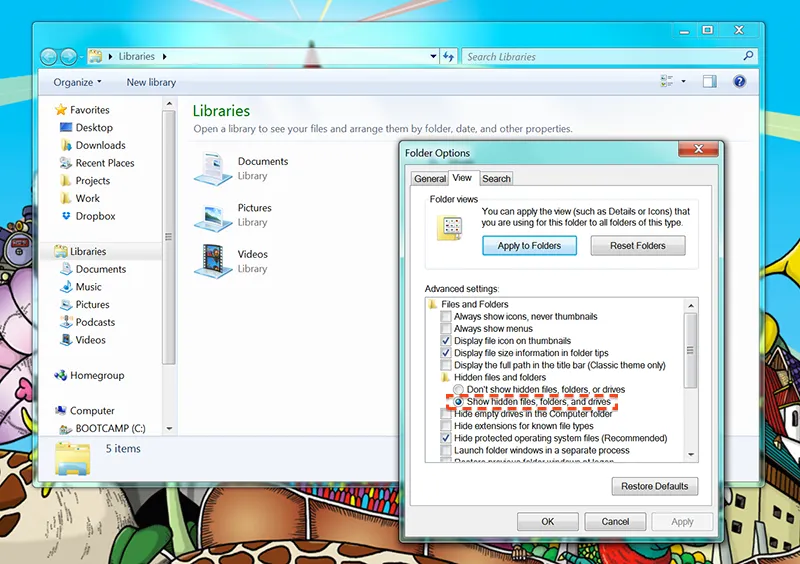Uncheck Hide protected operating system files
This screenshot has height=564, width=800.
click(x=446, y=438)
